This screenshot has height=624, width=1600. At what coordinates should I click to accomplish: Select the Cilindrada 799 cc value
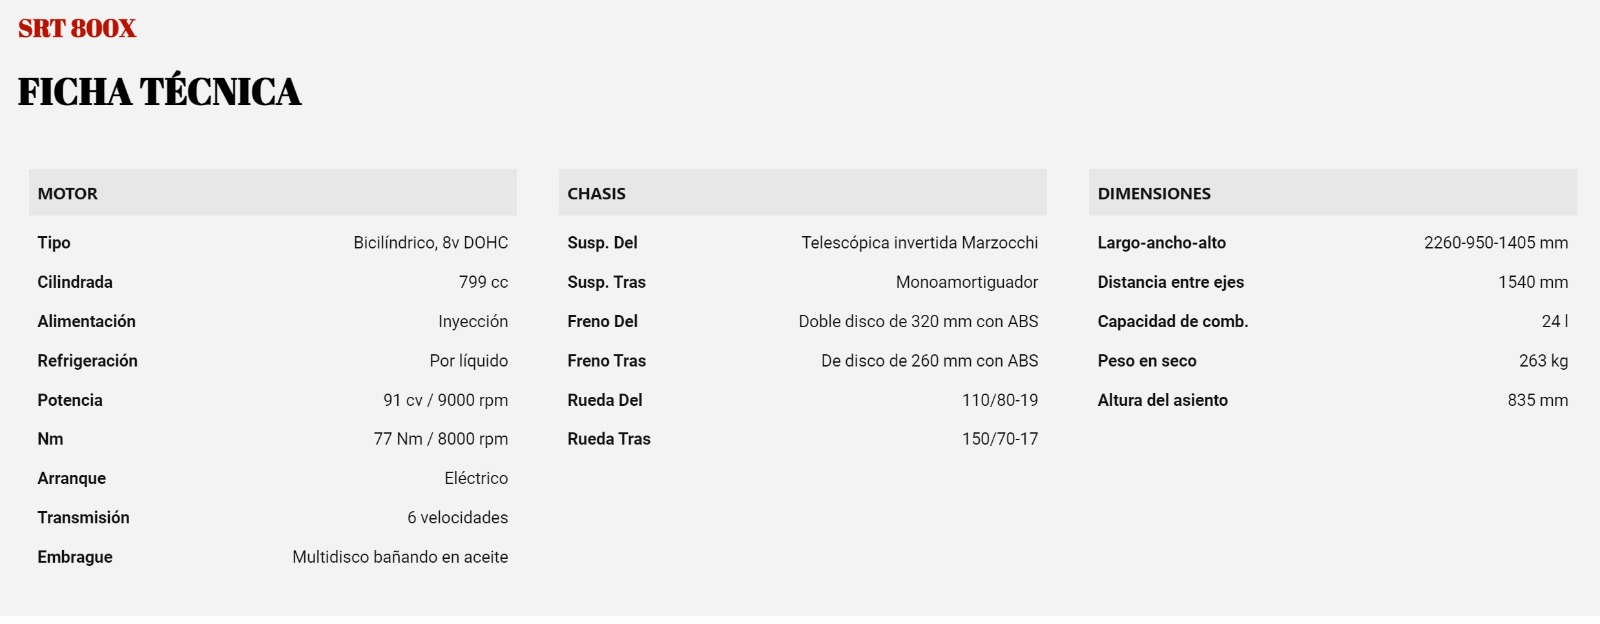pyautogui.click(x=483, y=282)
